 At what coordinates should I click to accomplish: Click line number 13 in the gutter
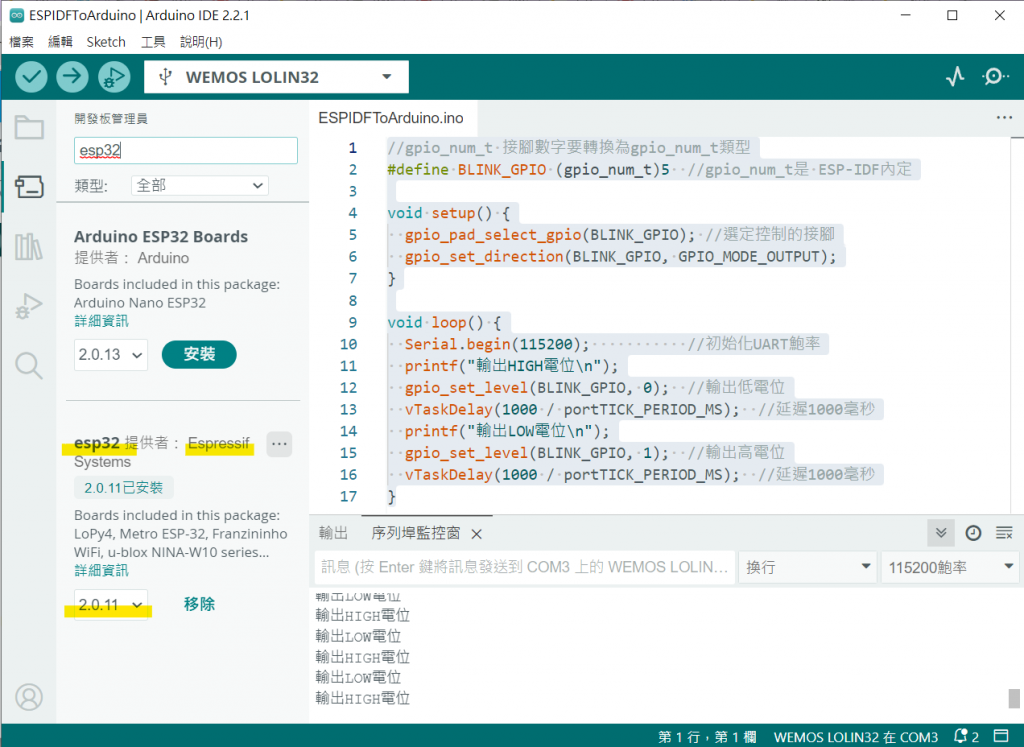click(349, 409)
